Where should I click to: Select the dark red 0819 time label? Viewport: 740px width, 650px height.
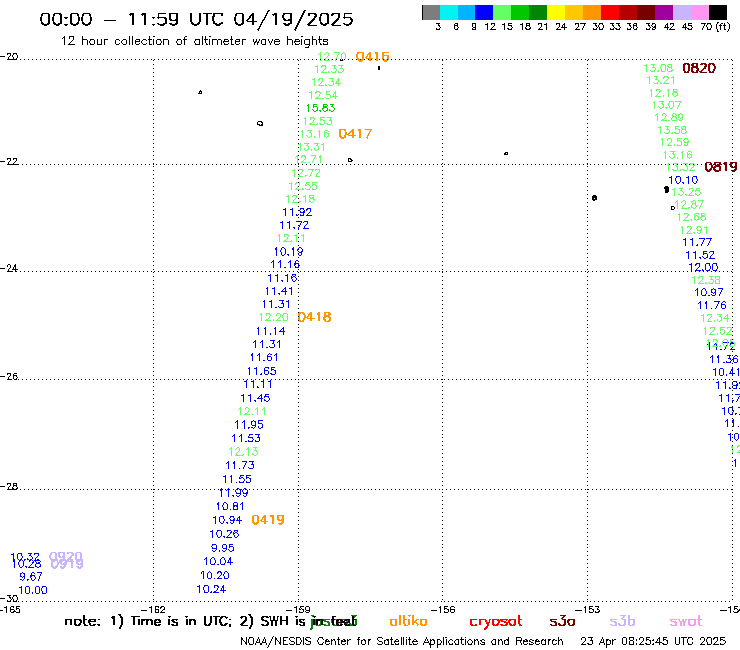(721, 167)
